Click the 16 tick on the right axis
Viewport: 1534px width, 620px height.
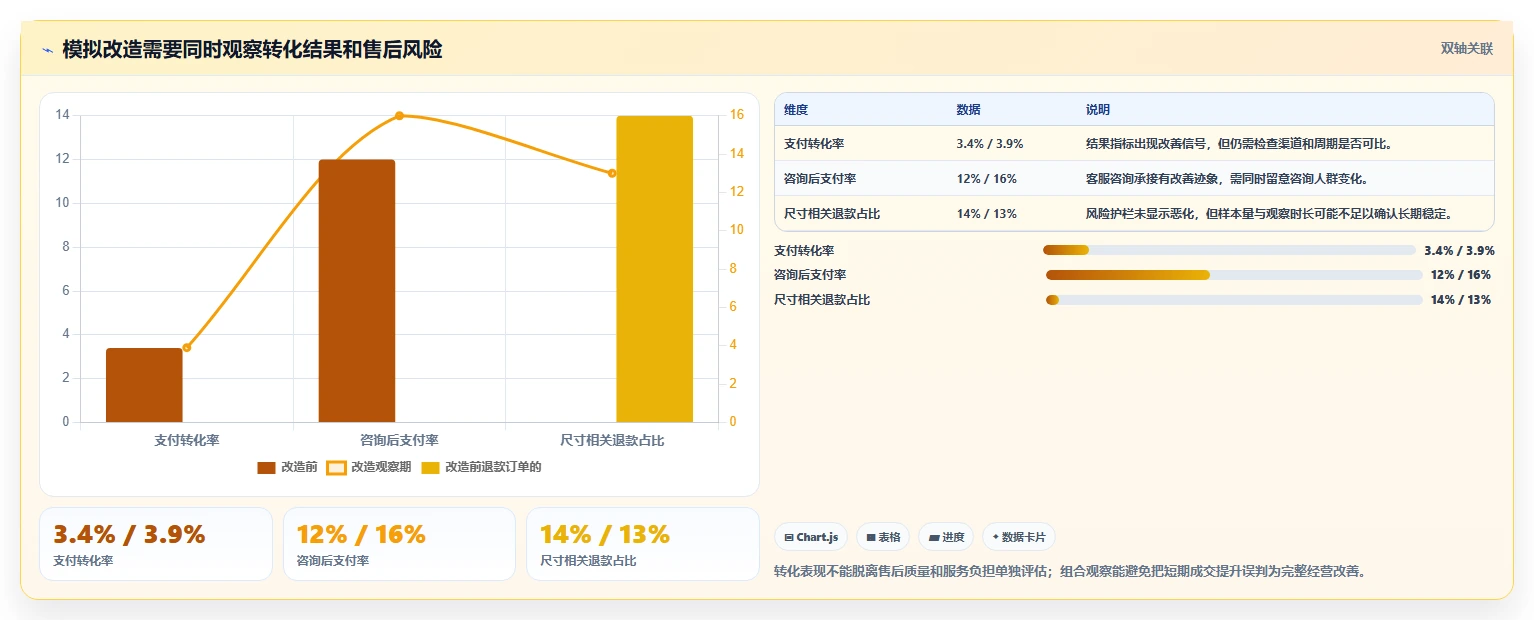737,115
